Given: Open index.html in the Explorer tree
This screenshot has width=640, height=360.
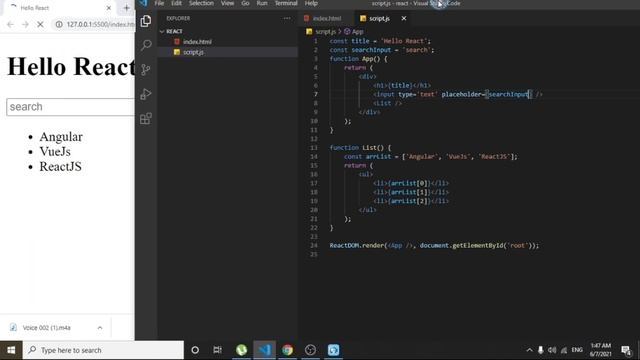Looking at the screenshot, I should pyautogui.click(x=197, y=42).
